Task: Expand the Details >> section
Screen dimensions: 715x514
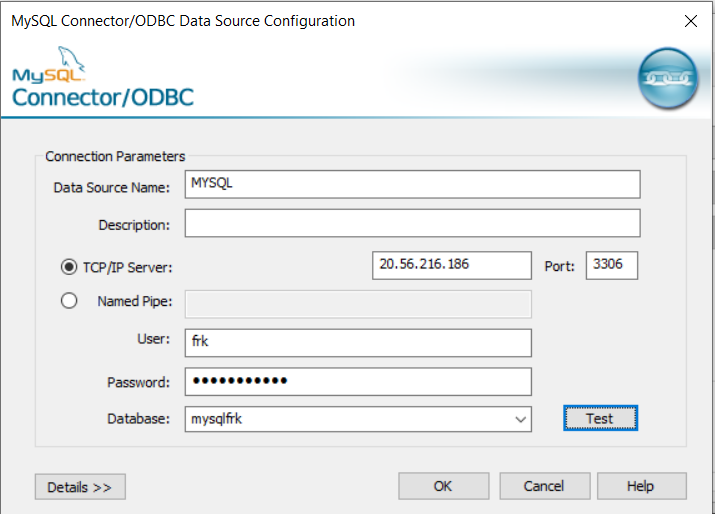Action: 80,487
